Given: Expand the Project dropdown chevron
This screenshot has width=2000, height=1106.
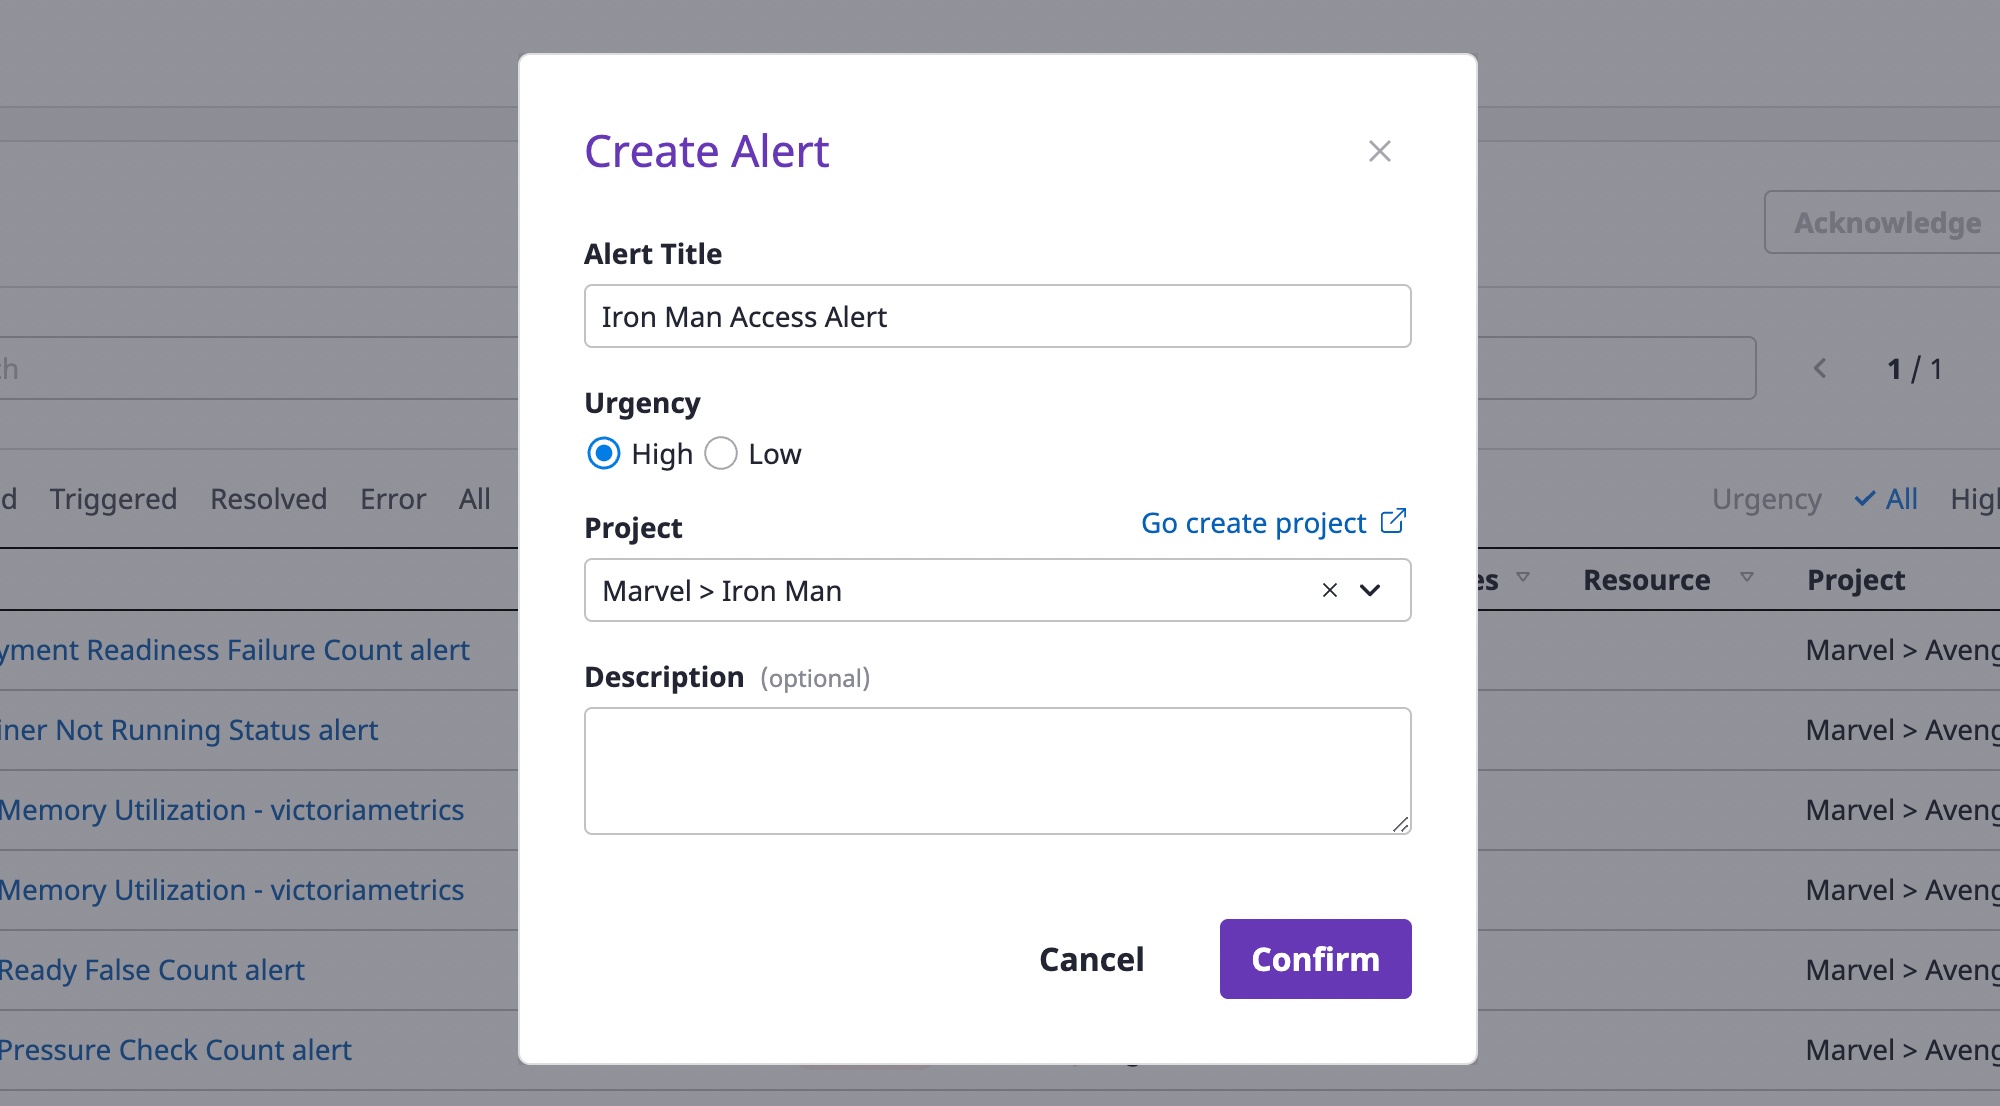Looking at the screenshot, I should point(1370,590).
